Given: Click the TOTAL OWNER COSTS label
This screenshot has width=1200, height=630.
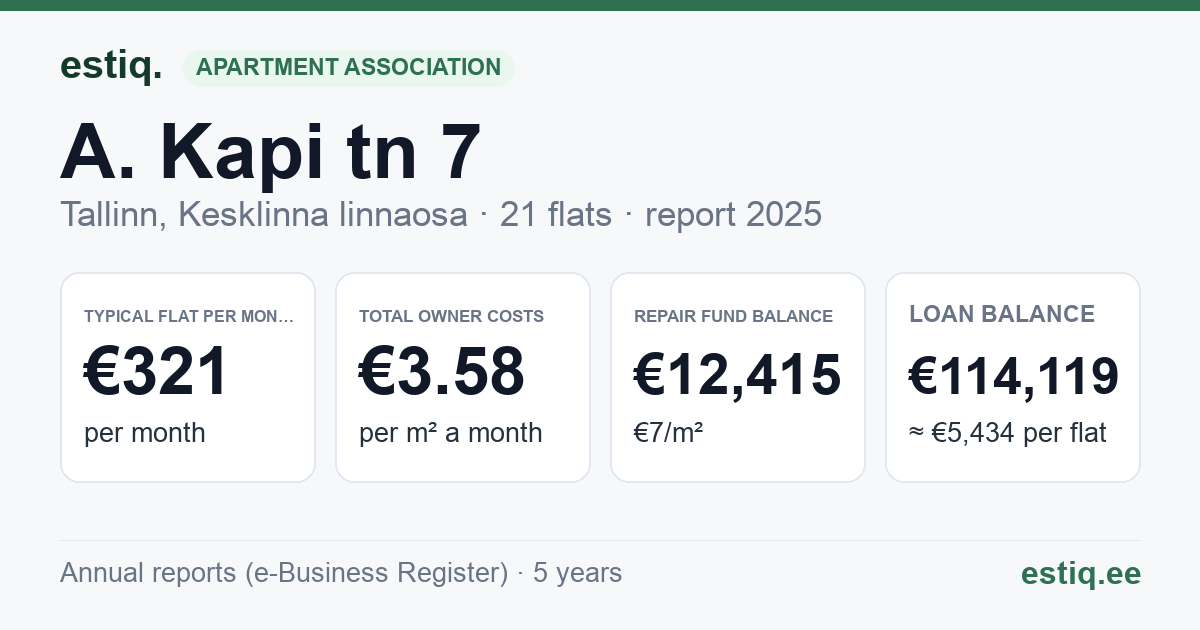Looking at the screenshot, I should tap(451, 316).
